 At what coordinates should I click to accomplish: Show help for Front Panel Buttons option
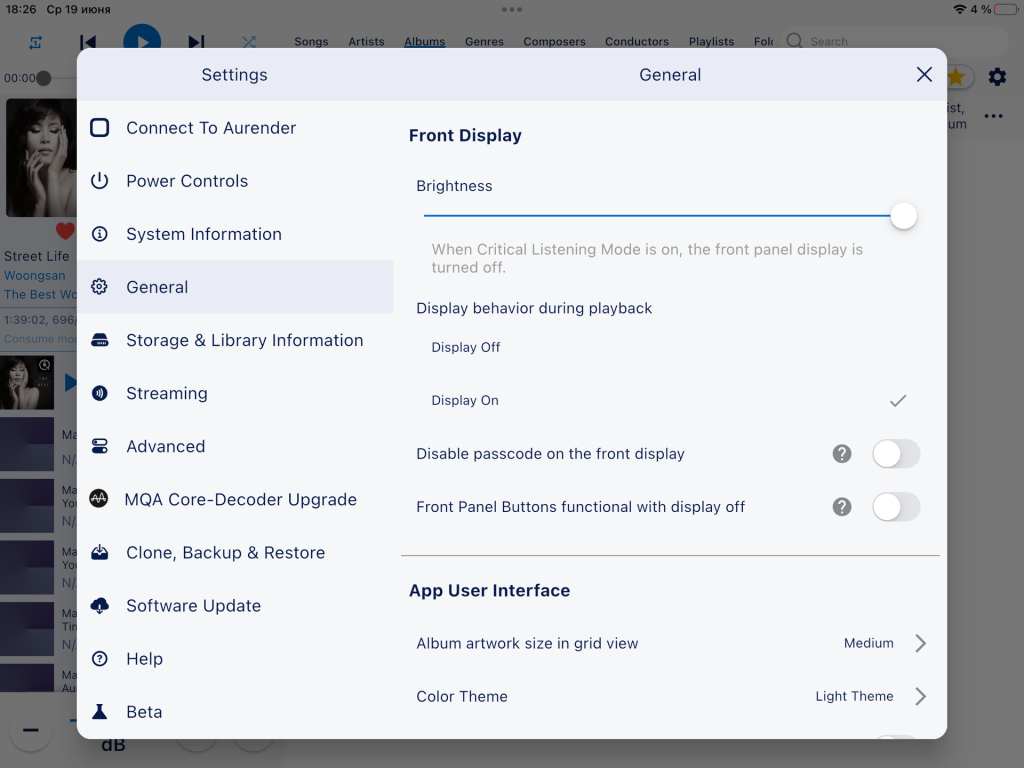click(x=842, y=507)
